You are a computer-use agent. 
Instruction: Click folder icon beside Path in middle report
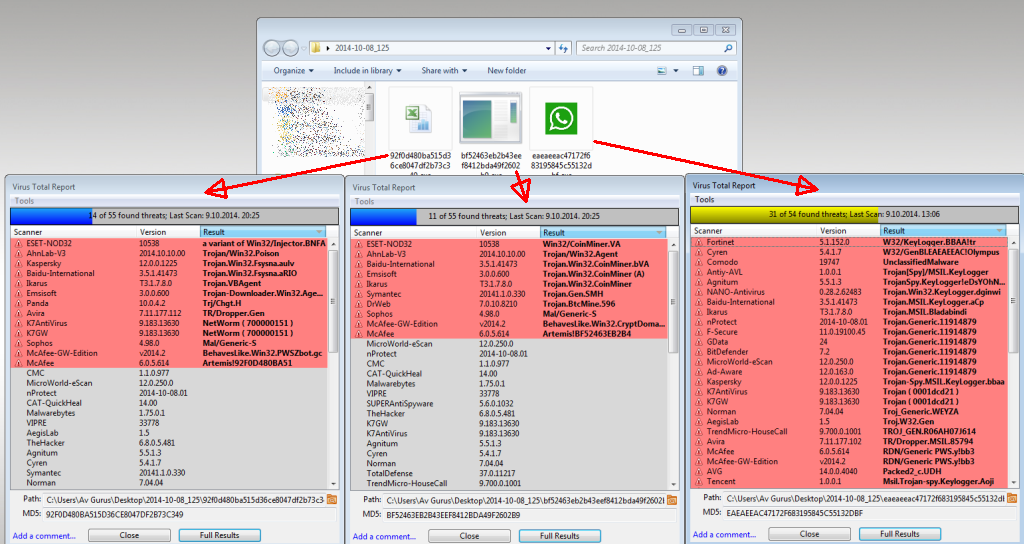671,500
